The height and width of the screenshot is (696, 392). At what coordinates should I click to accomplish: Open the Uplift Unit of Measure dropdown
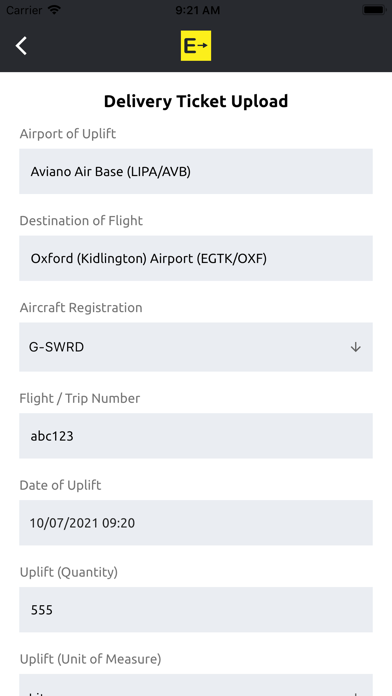point(196,685)
